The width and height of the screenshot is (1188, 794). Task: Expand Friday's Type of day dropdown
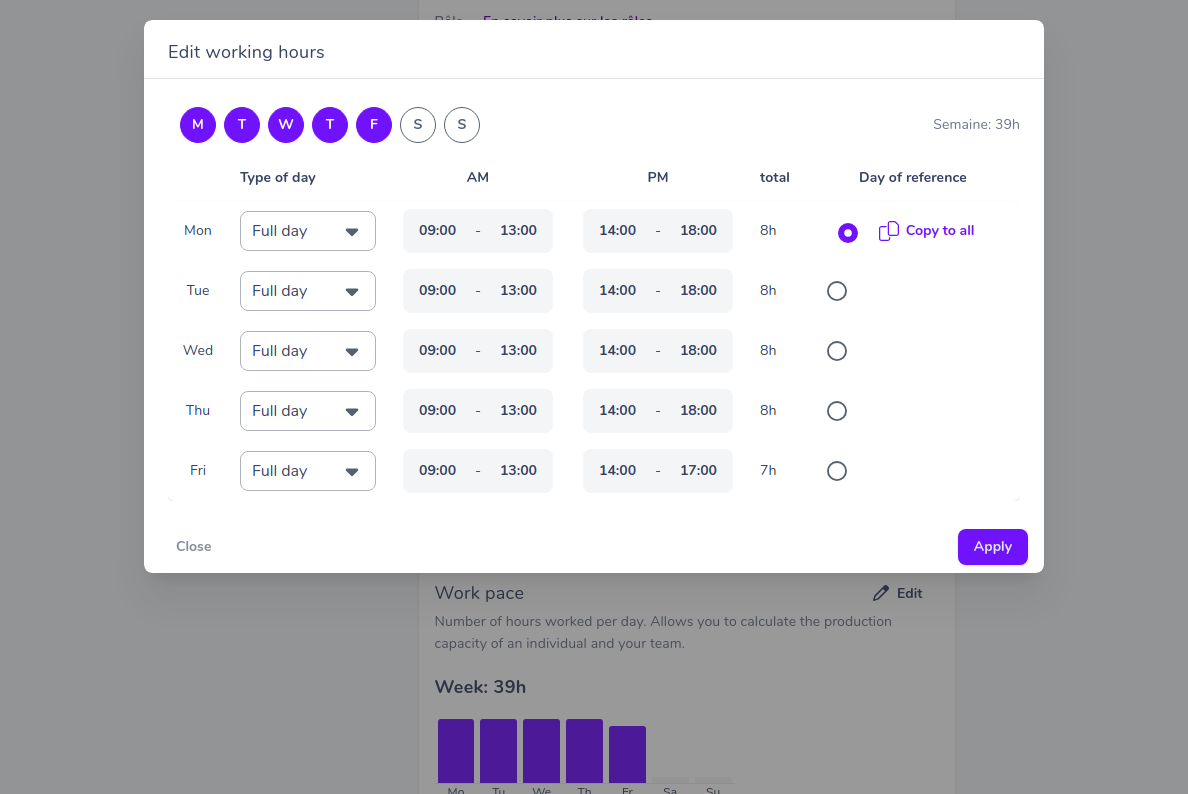308,470
